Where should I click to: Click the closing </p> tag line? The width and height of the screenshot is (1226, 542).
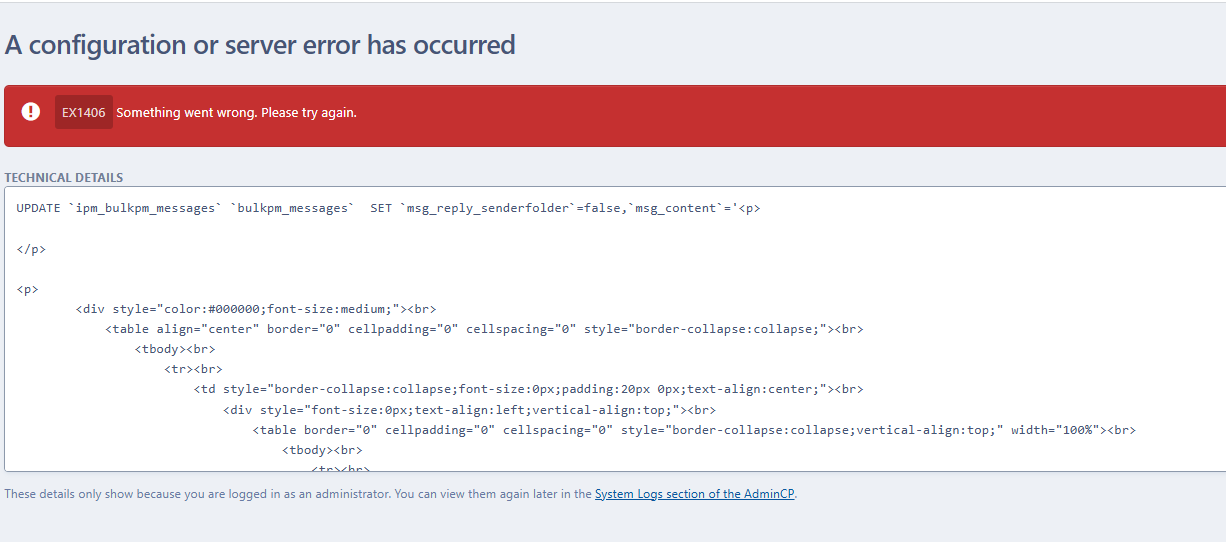click(x=31, y=249)
